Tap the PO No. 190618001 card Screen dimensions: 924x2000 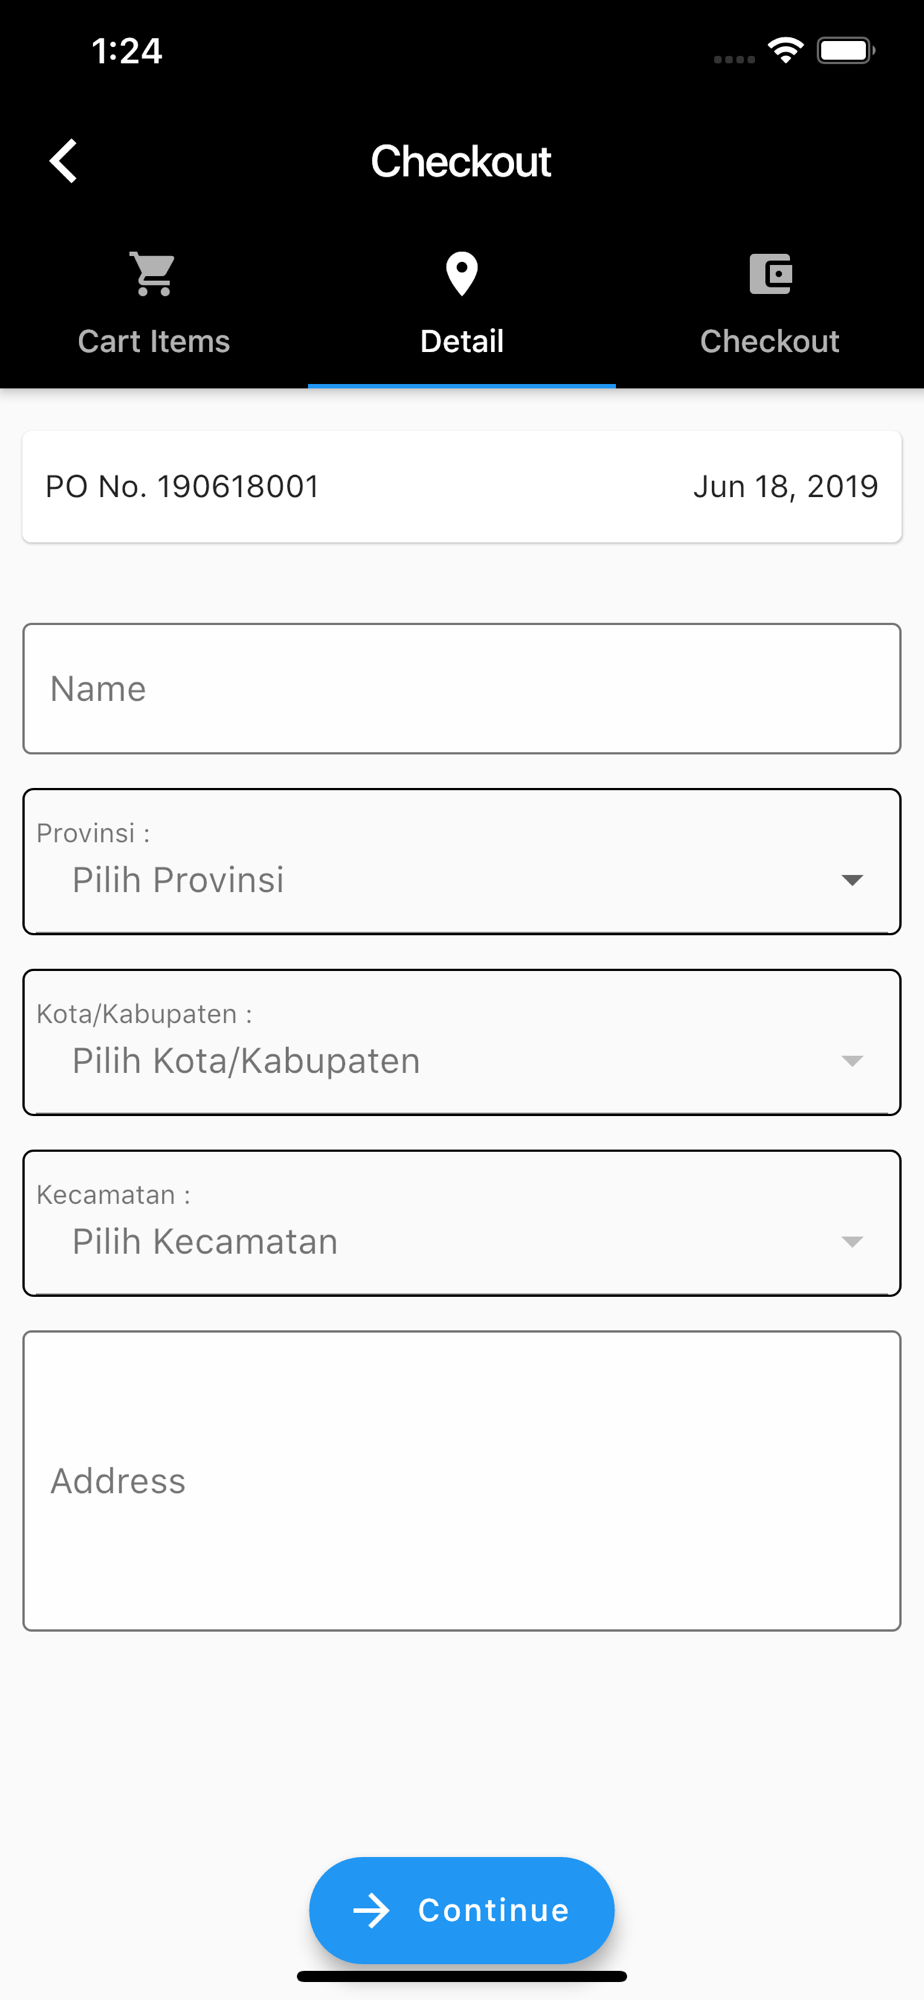coord(462,487)
